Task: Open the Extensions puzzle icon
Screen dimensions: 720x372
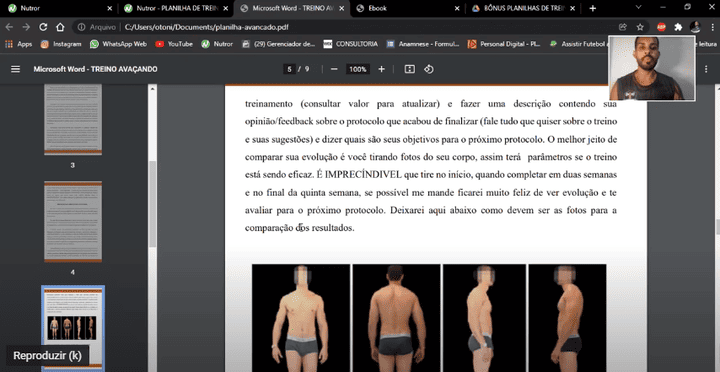Action: [x=678, y=27]
